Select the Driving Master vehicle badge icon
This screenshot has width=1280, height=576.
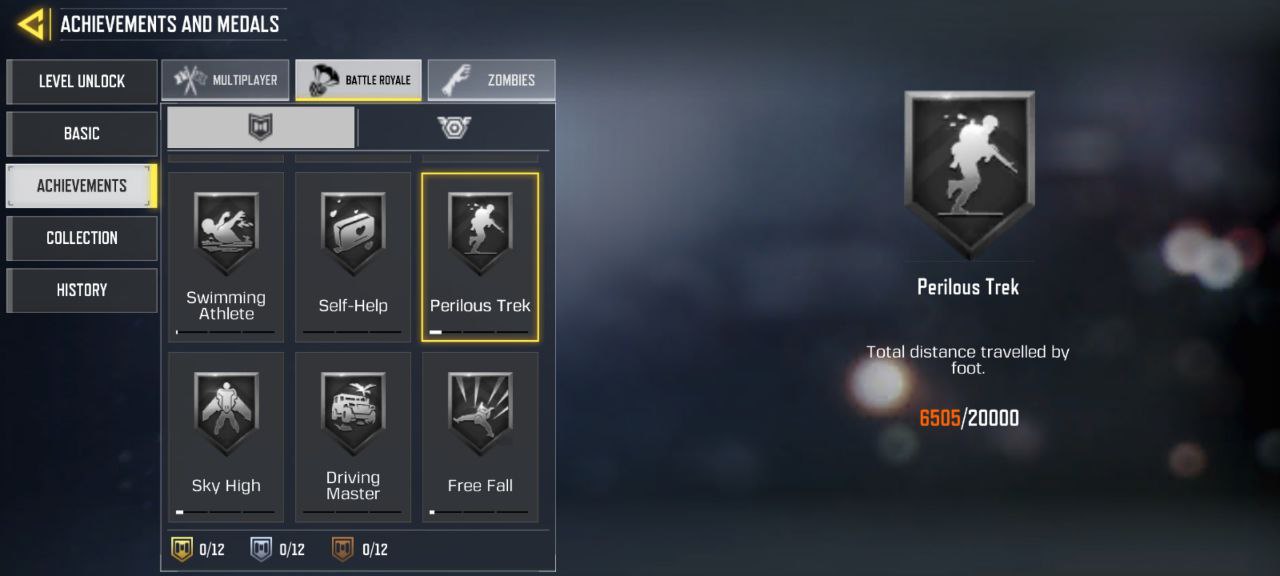point(353,413)
